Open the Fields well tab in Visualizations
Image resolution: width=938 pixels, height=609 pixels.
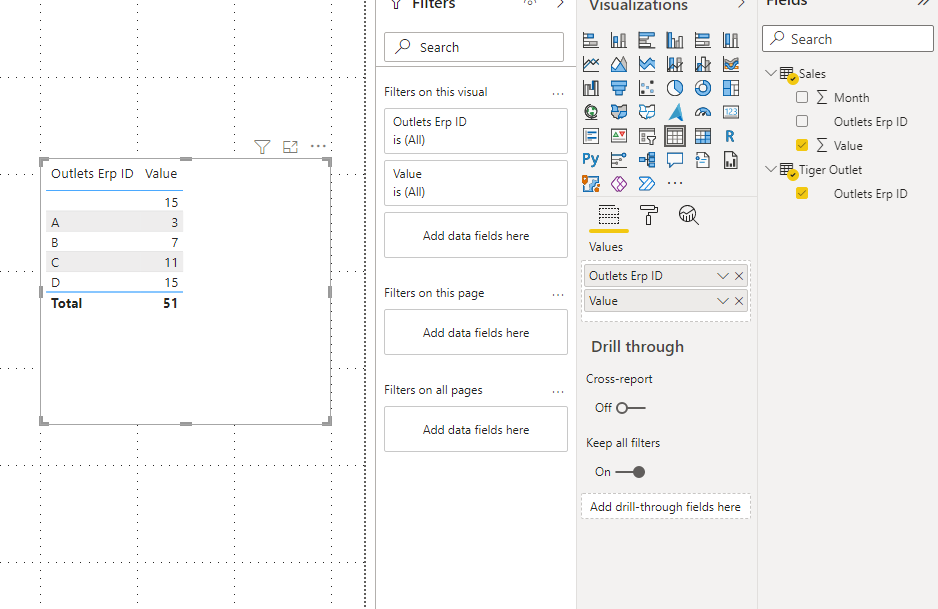coord(608,215)
